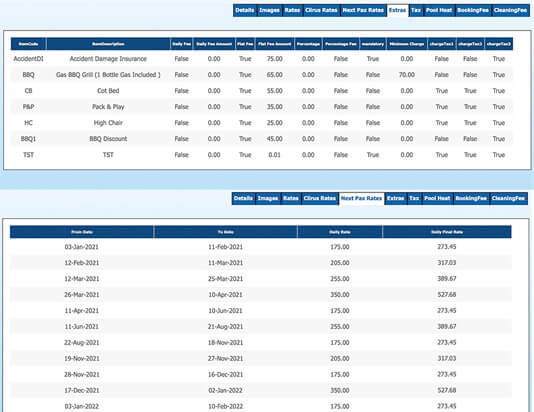Viewport: 534px width, 412px height.
Task: Open Cirus Rates tab above the extras table
Action: (321, 10)
